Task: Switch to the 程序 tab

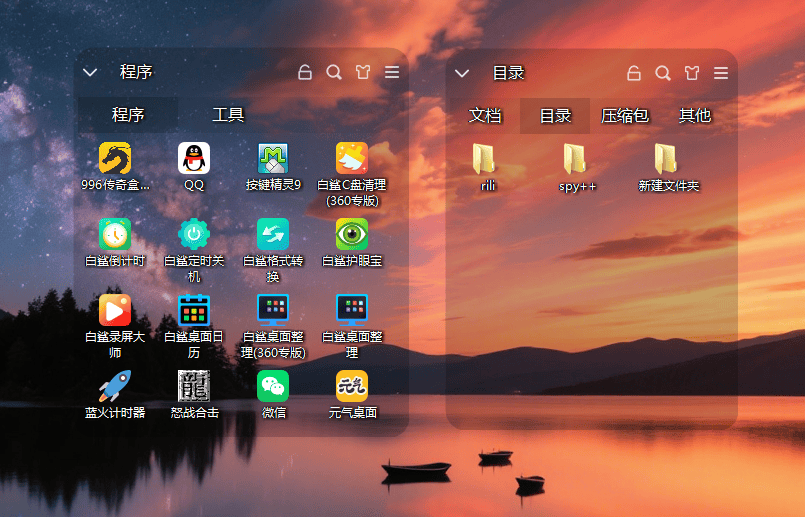Action: (128, 114)
